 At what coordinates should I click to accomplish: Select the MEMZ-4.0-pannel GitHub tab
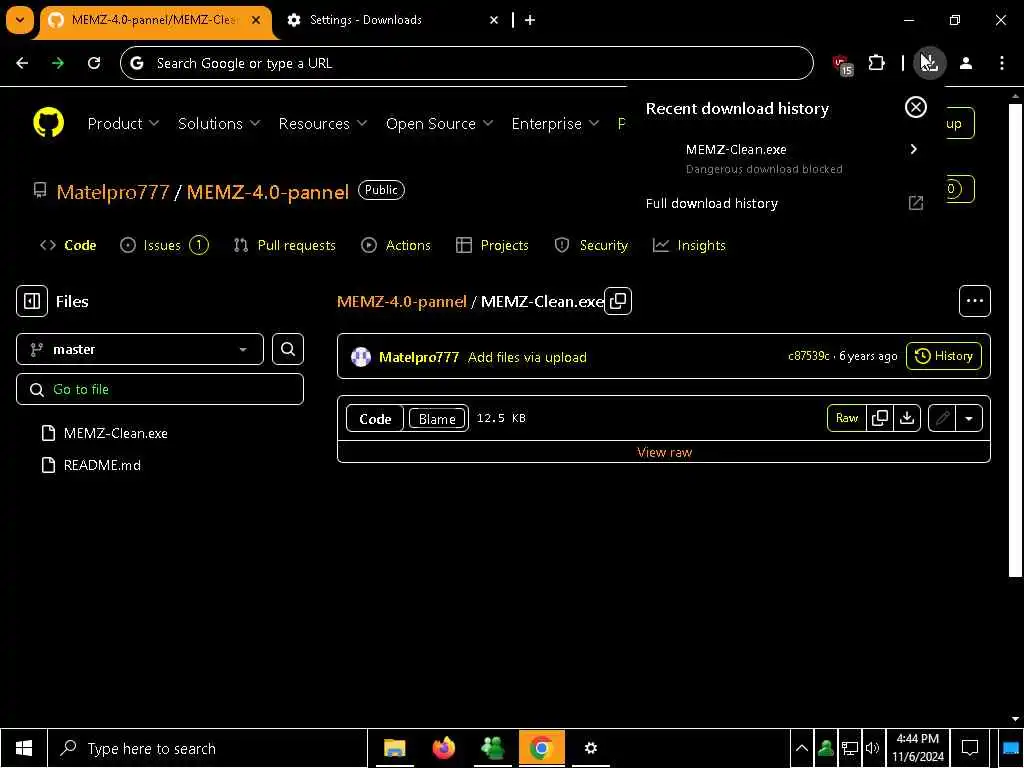click(157, 20)
